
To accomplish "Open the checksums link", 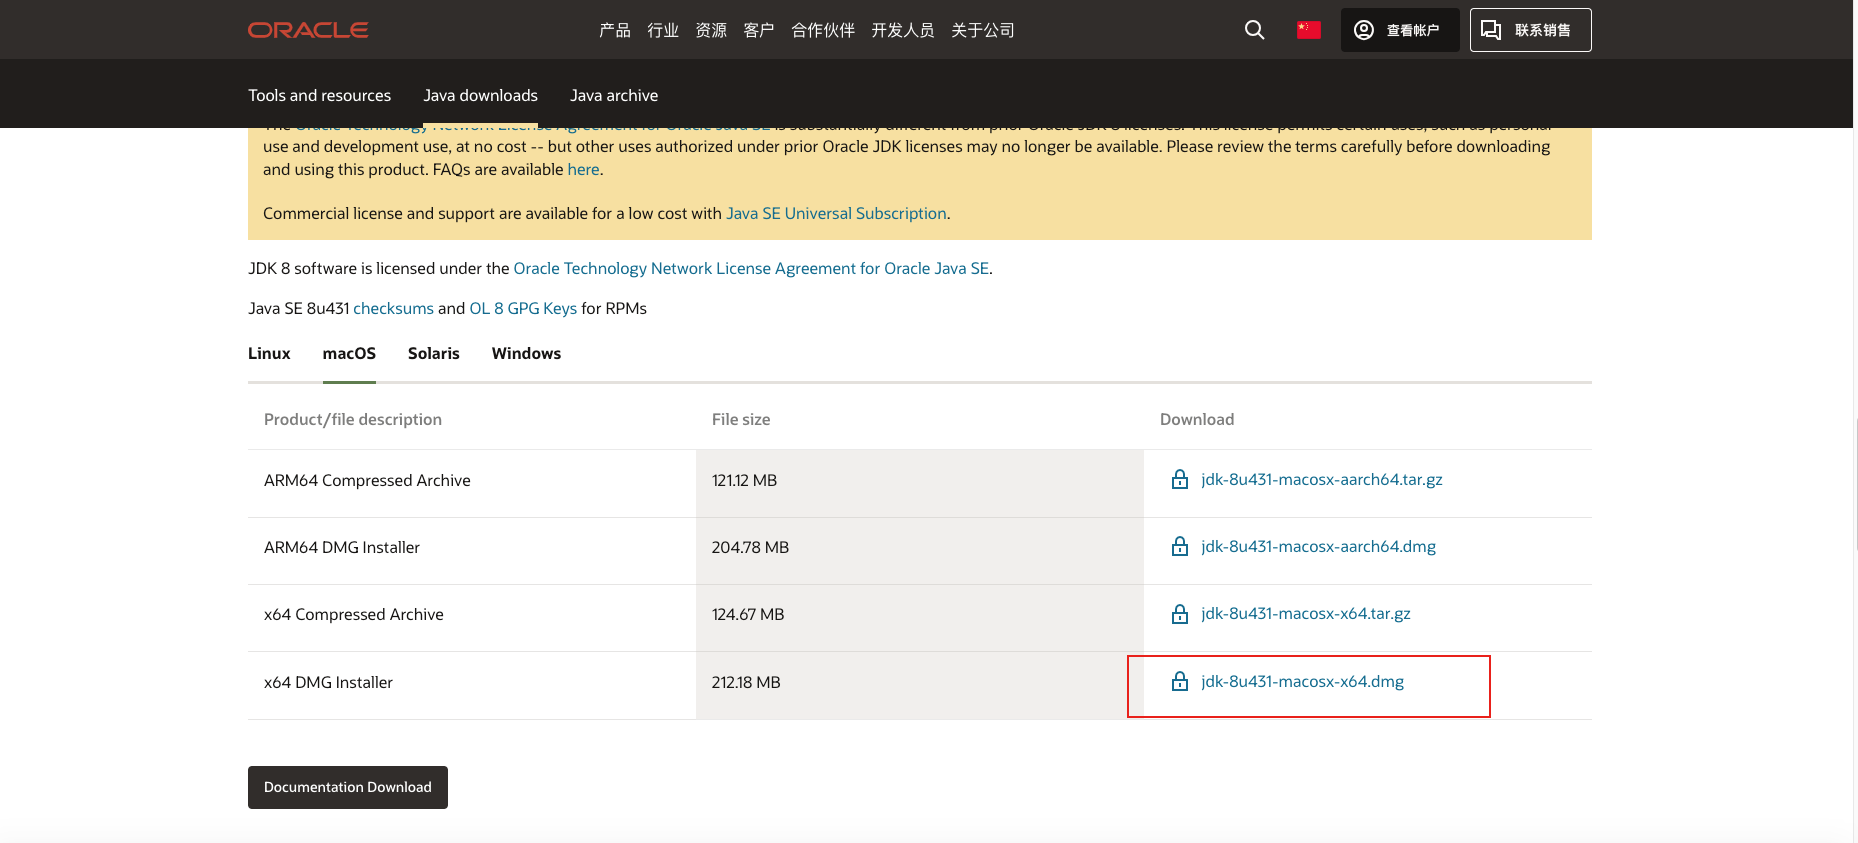I will click(x=393, y=308).
